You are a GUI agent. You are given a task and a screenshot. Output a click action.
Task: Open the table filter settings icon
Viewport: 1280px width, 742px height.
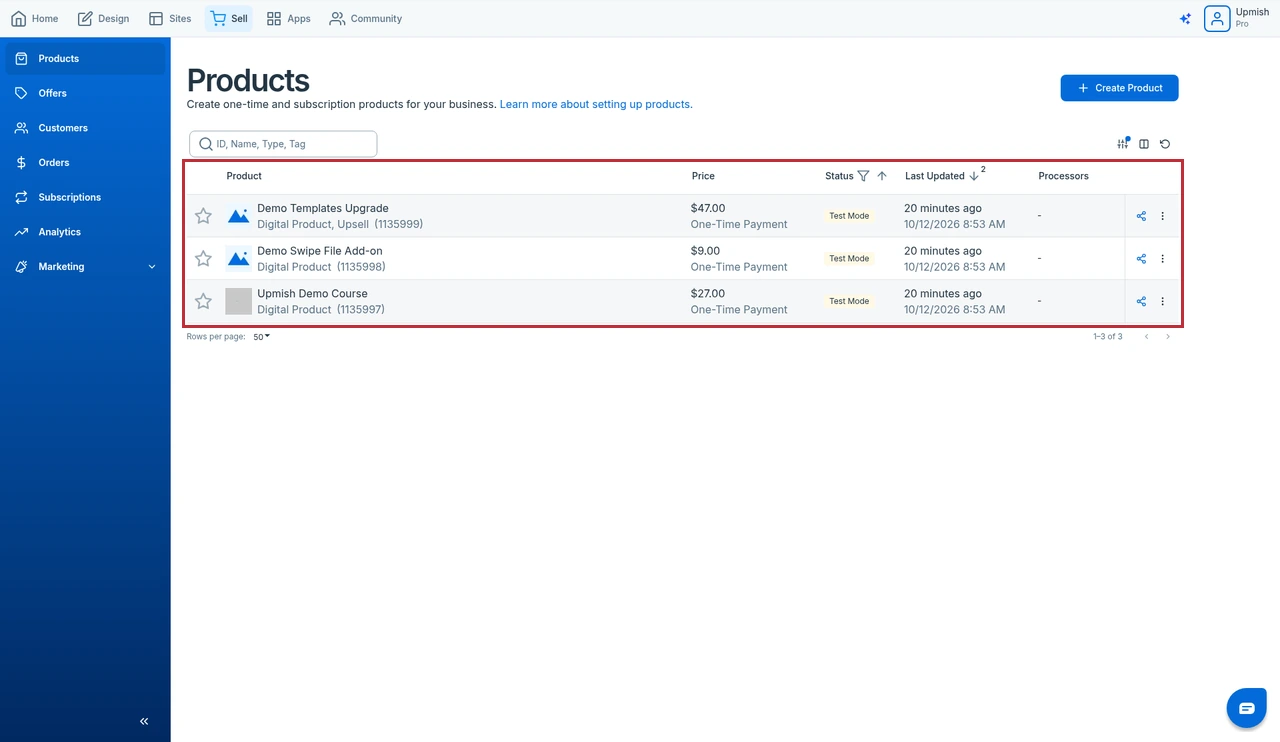point(1123,144)
